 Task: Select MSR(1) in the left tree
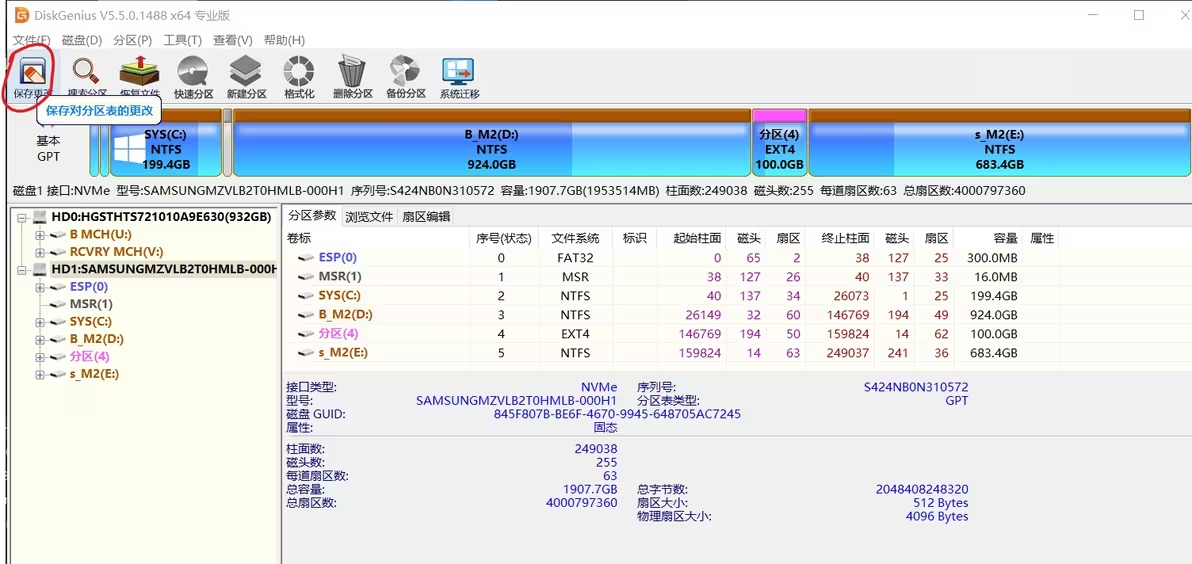(x=90, y=304)
